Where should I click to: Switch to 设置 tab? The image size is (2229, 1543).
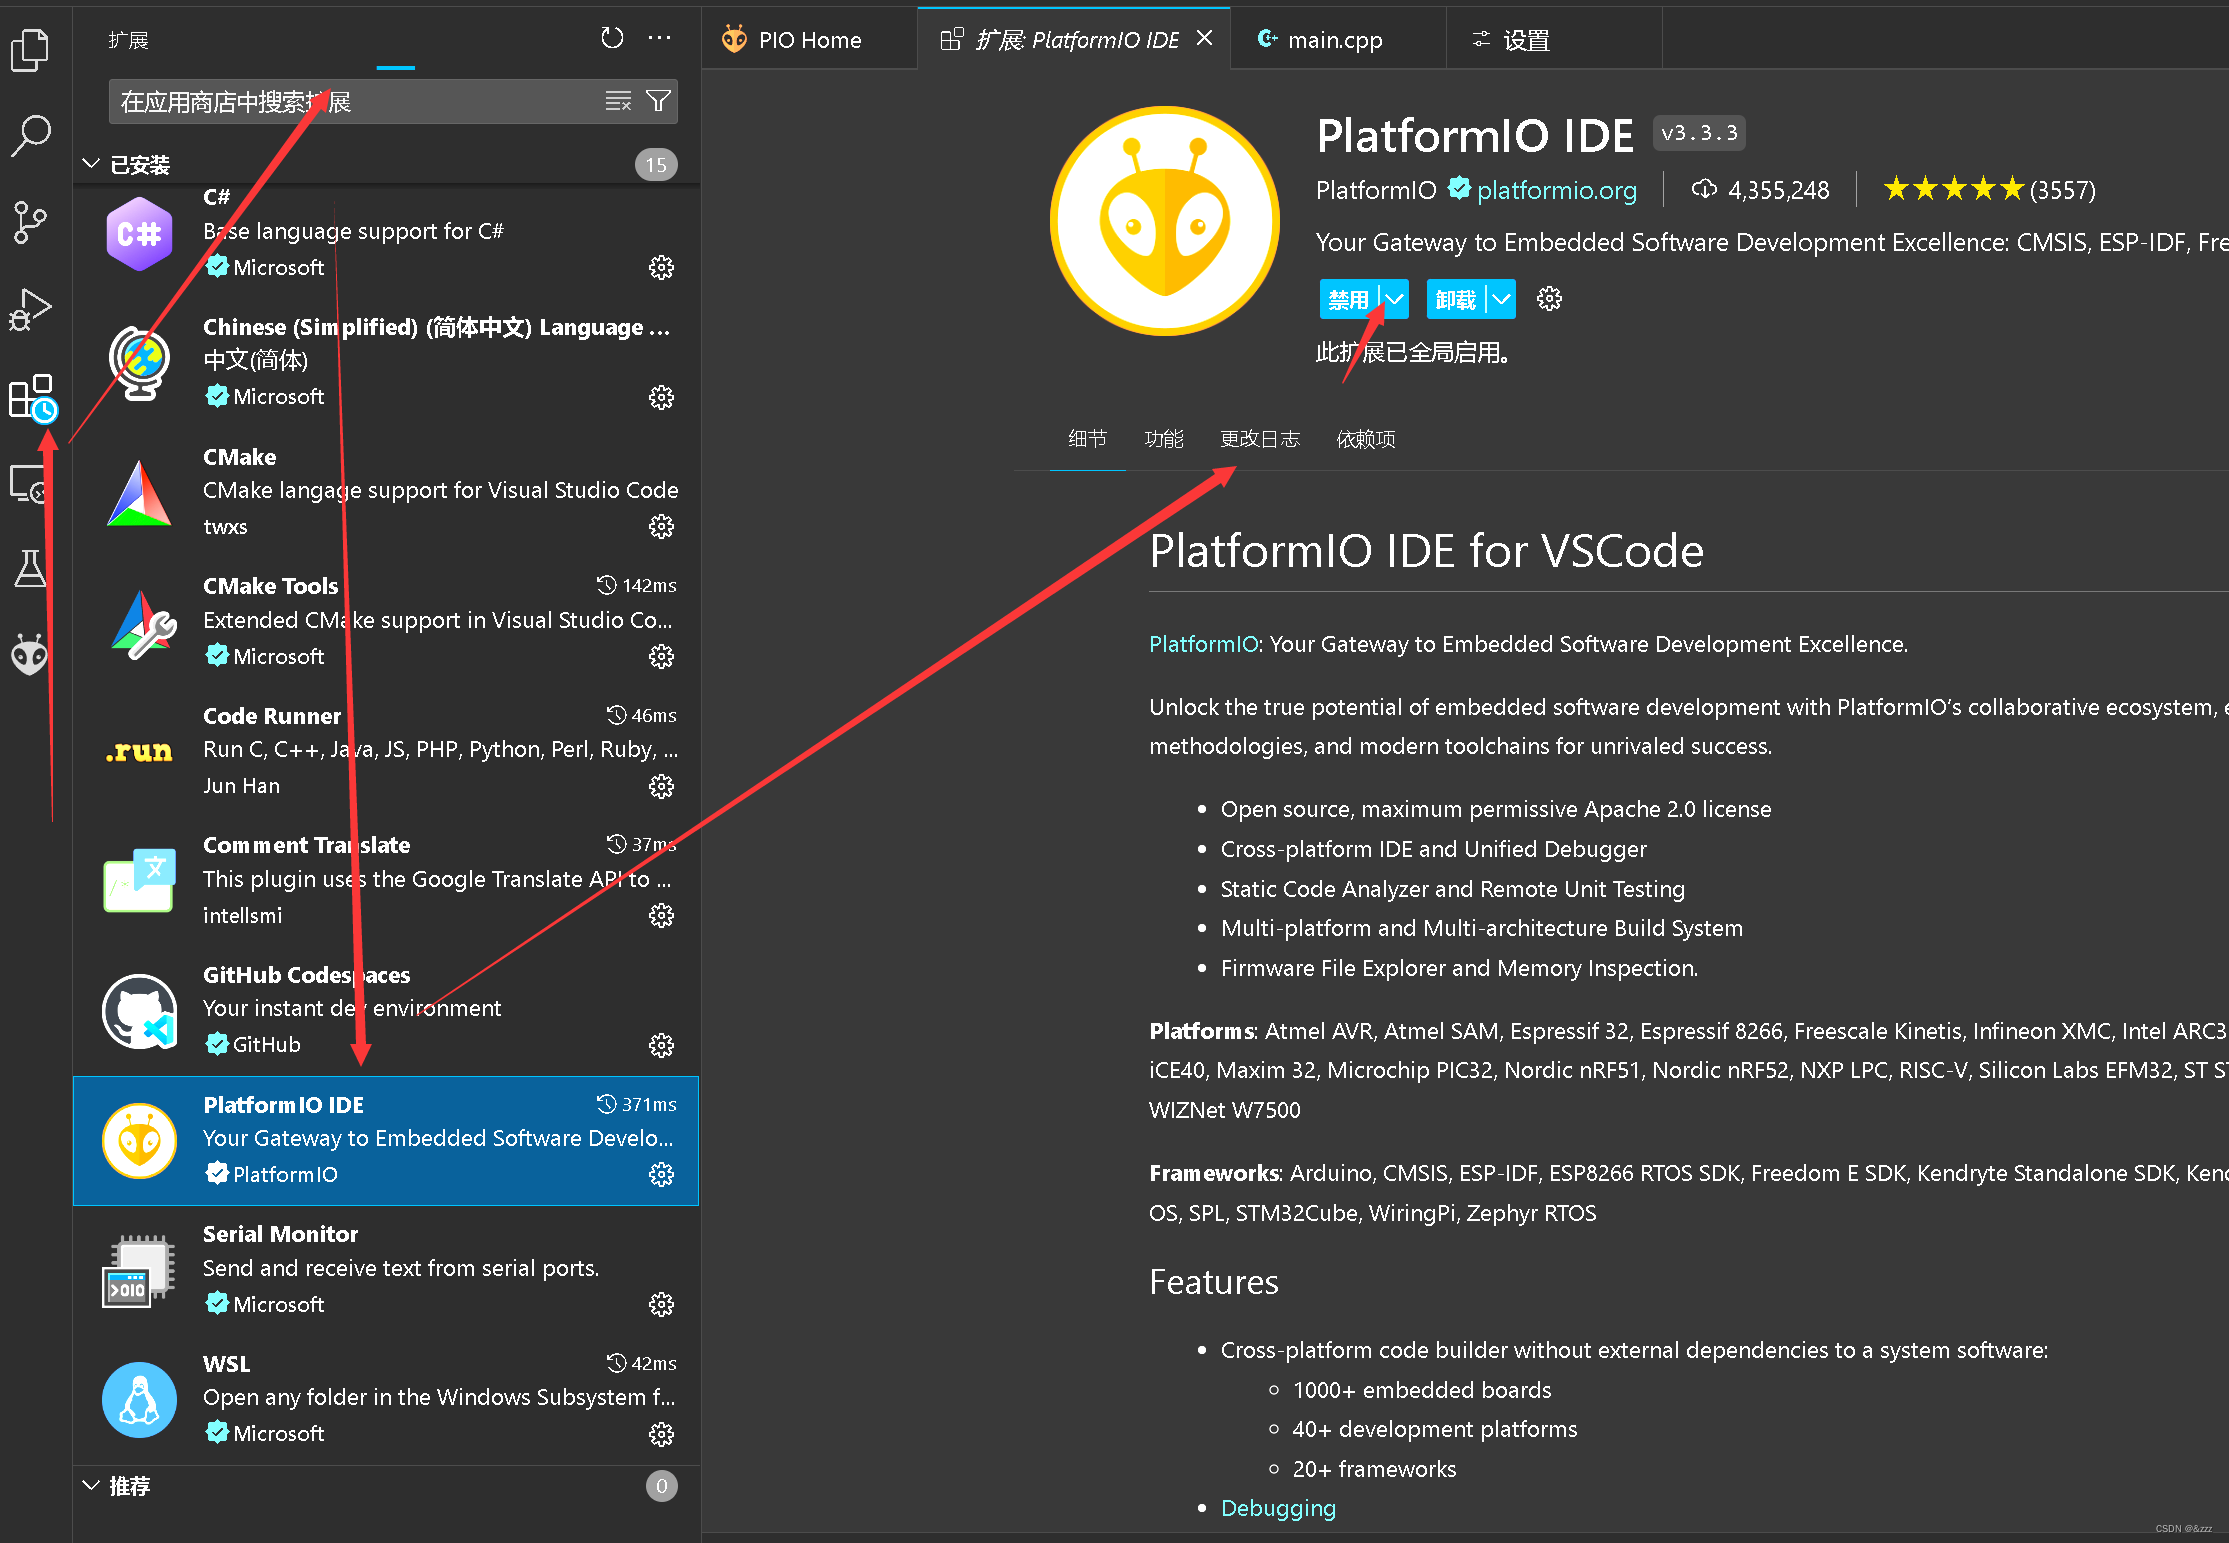[1554, 39]
